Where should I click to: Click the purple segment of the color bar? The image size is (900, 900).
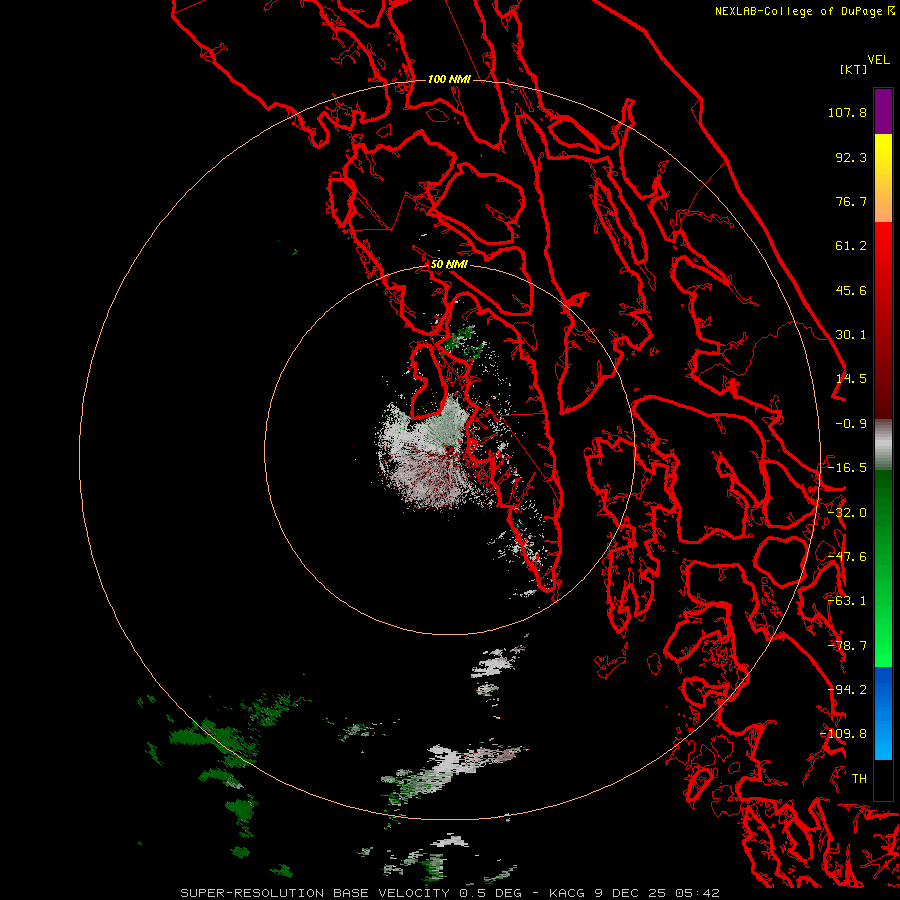click(x=883, y=111)
